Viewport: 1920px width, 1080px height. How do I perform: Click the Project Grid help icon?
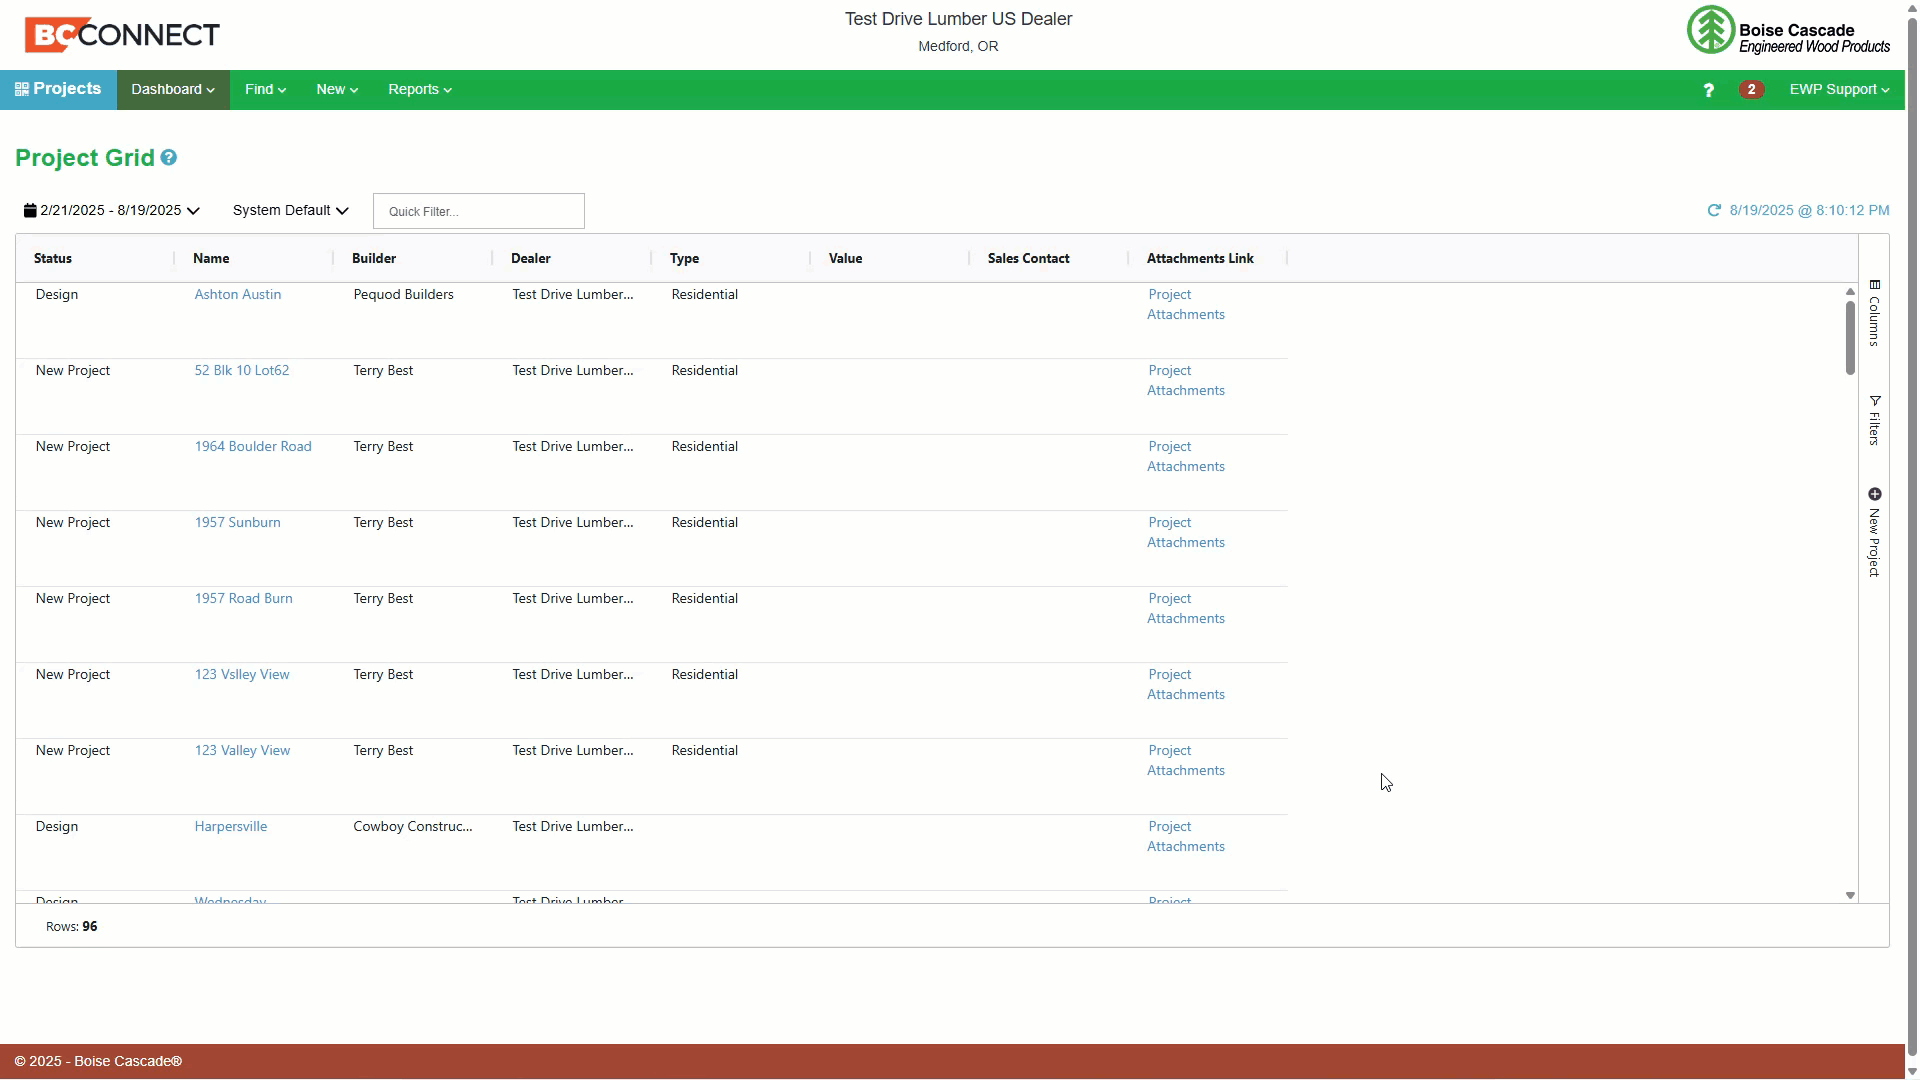coord(169,158)
